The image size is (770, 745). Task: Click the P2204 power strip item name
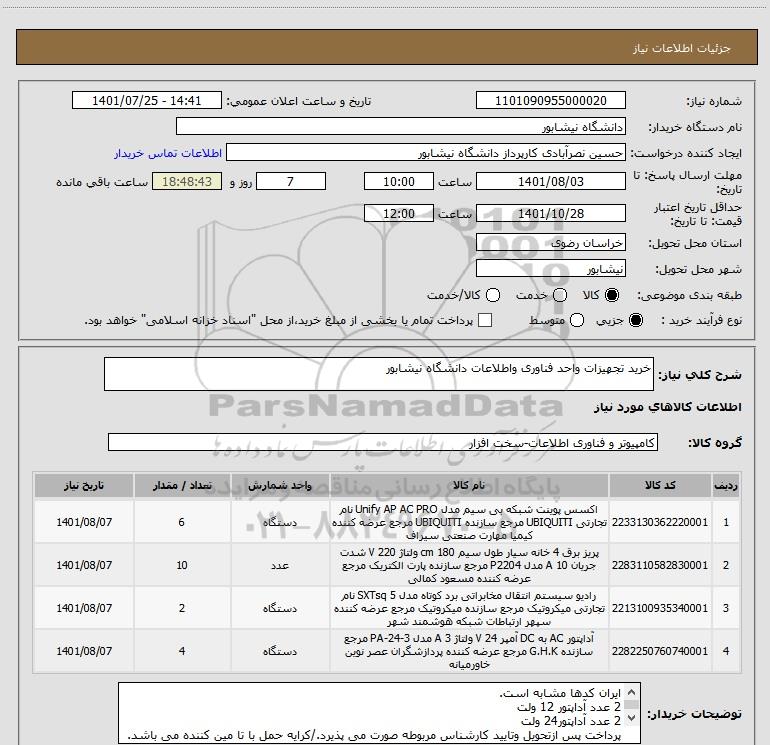click(x=469, y=565)
